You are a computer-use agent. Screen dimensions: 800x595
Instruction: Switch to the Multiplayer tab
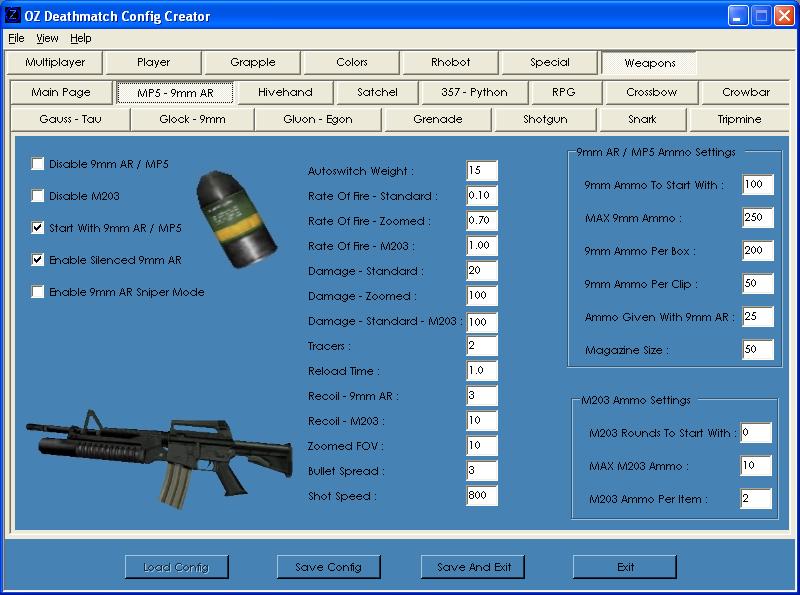55,62
